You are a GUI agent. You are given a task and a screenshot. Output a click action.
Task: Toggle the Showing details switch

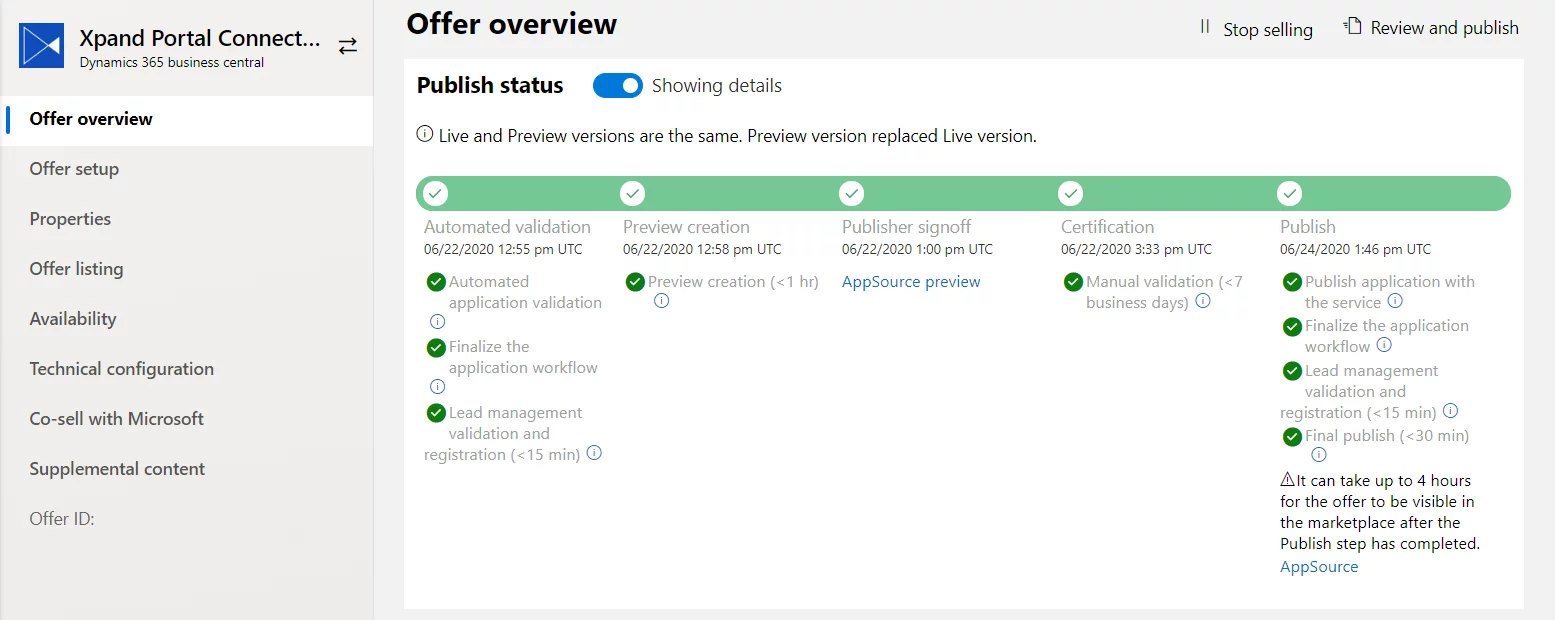617,86
